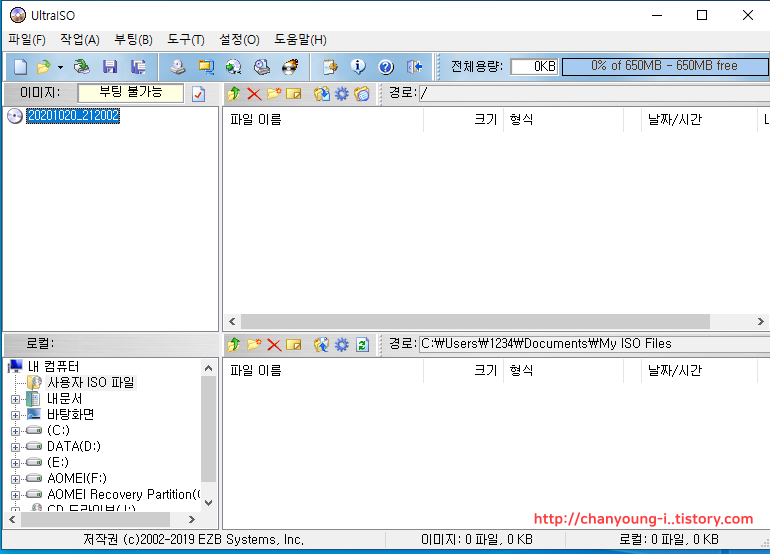Select 사용자 ISO 파일 in local tree
This screenshot has width=770, height=554.
coord(91,382)
